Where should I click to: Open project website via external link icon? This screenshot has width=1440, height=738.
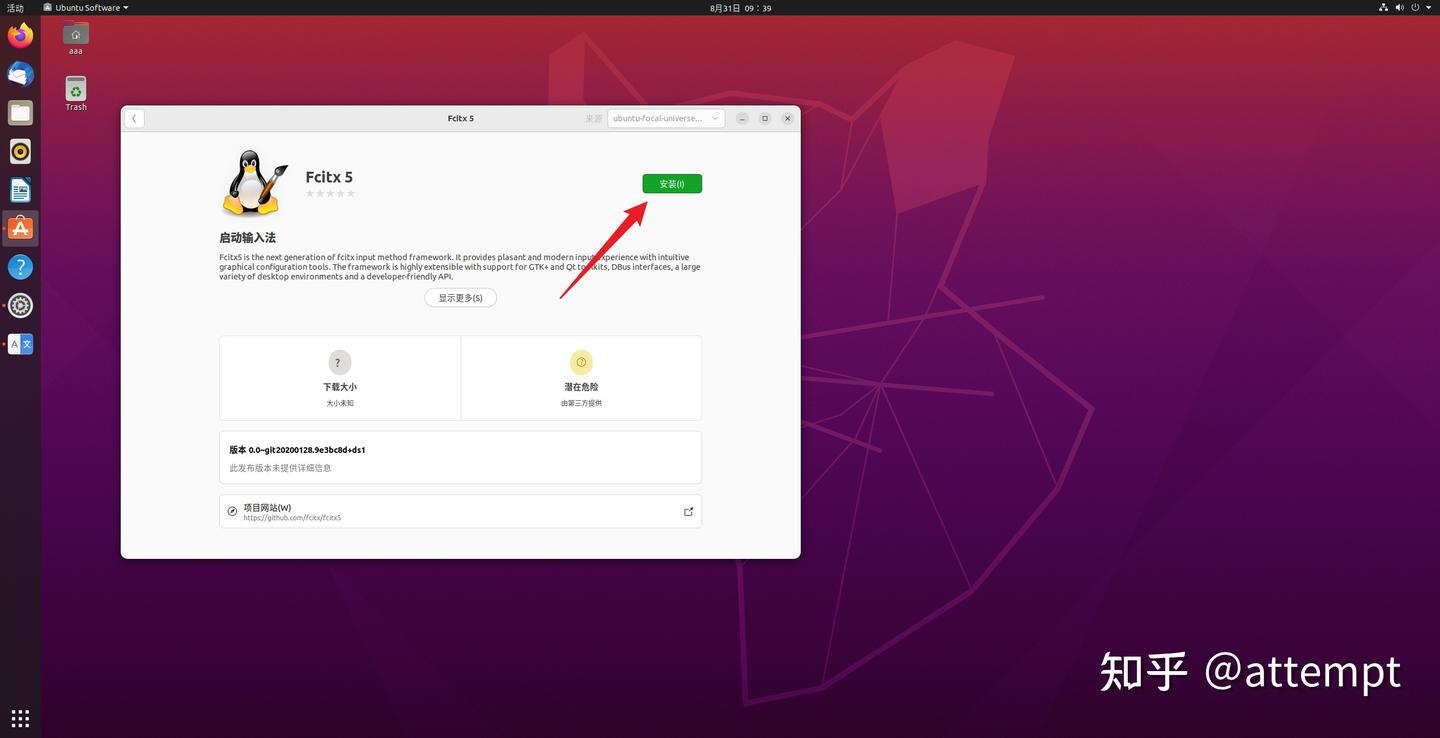tap(688, 511)
